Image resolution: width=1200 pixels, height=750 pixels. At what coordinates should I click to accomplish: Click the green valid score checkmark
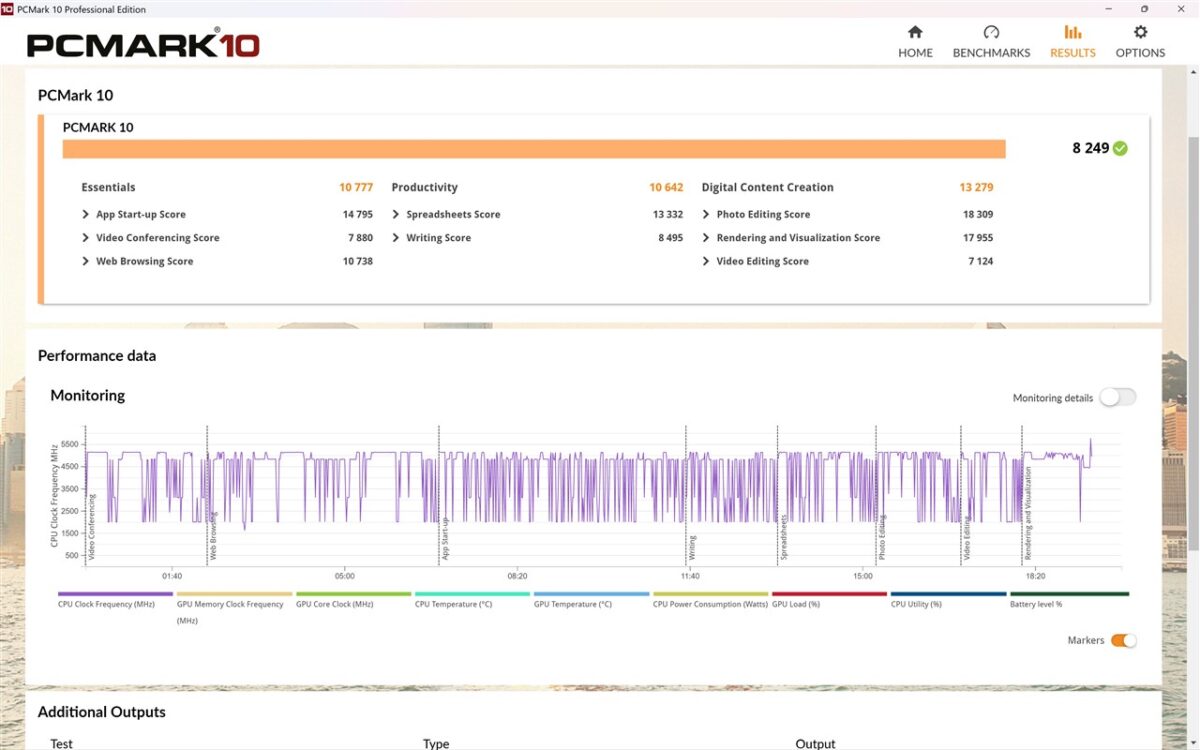point(1120,148)
